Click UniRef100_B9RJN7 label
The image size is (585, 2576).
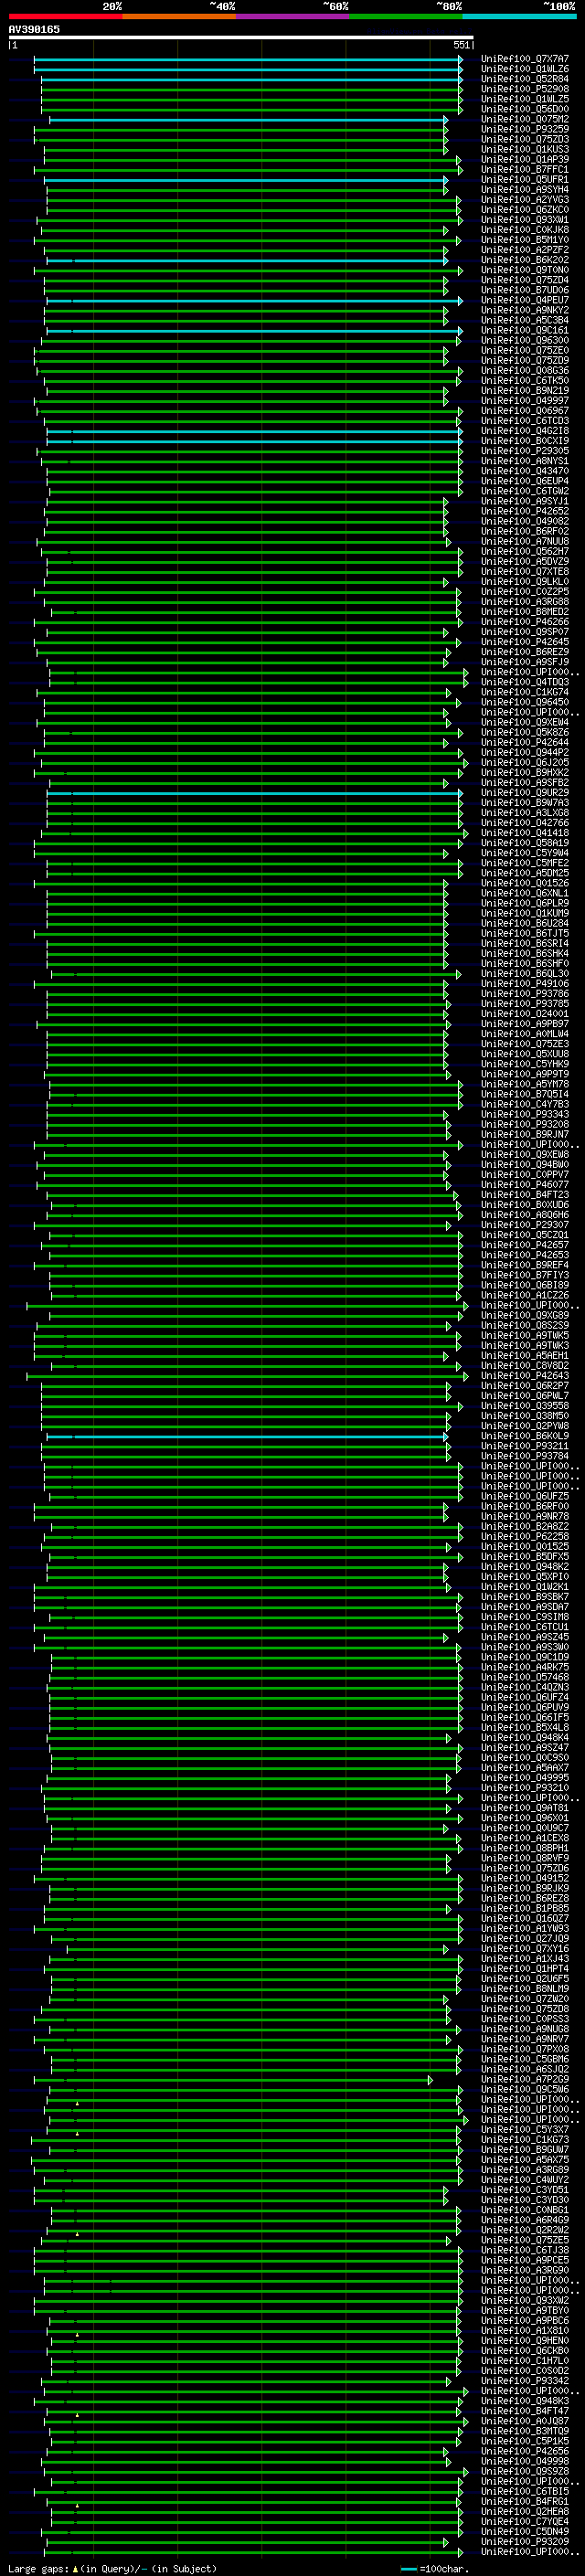(525, 1134)
